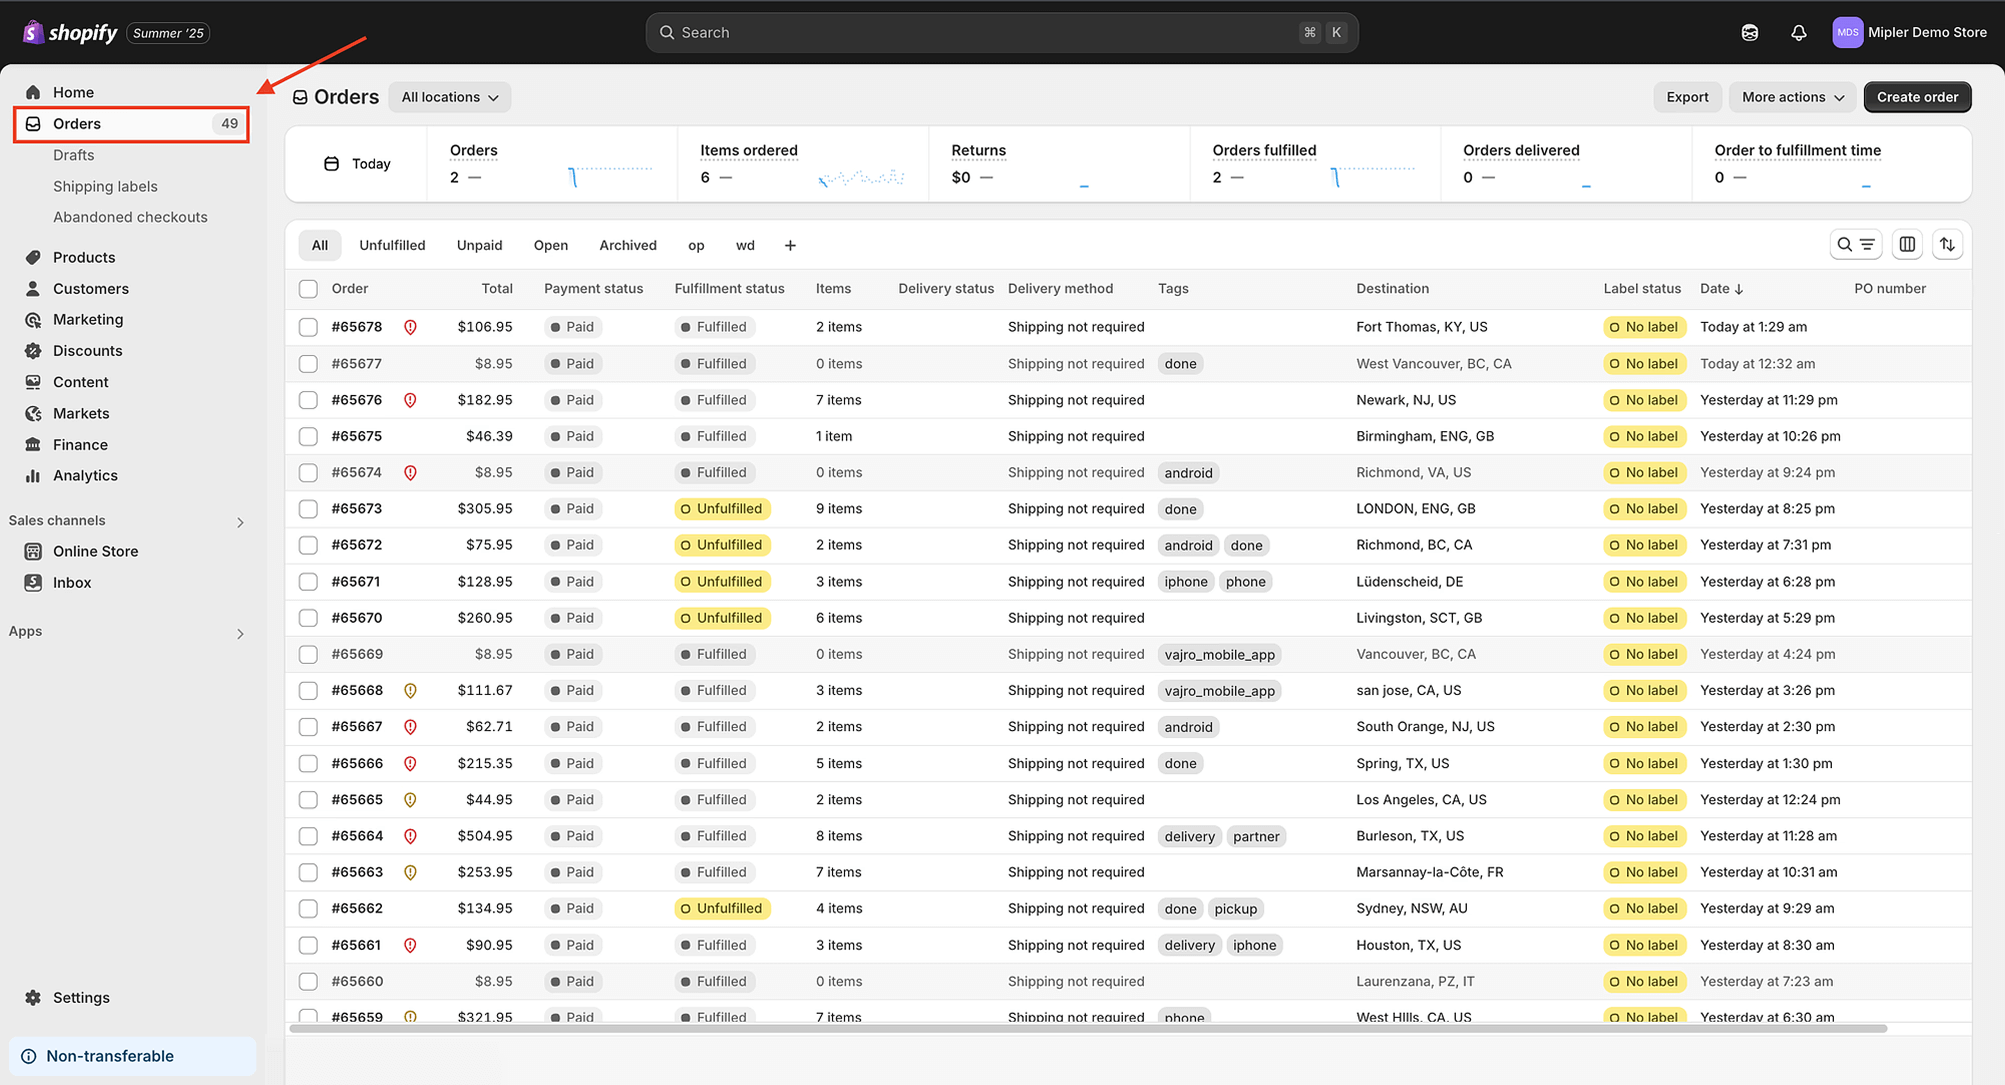This screenshot has width=2005, height=1085.
Task: Tick checkbox for order #65662
Action: click(x=308, y=909)
